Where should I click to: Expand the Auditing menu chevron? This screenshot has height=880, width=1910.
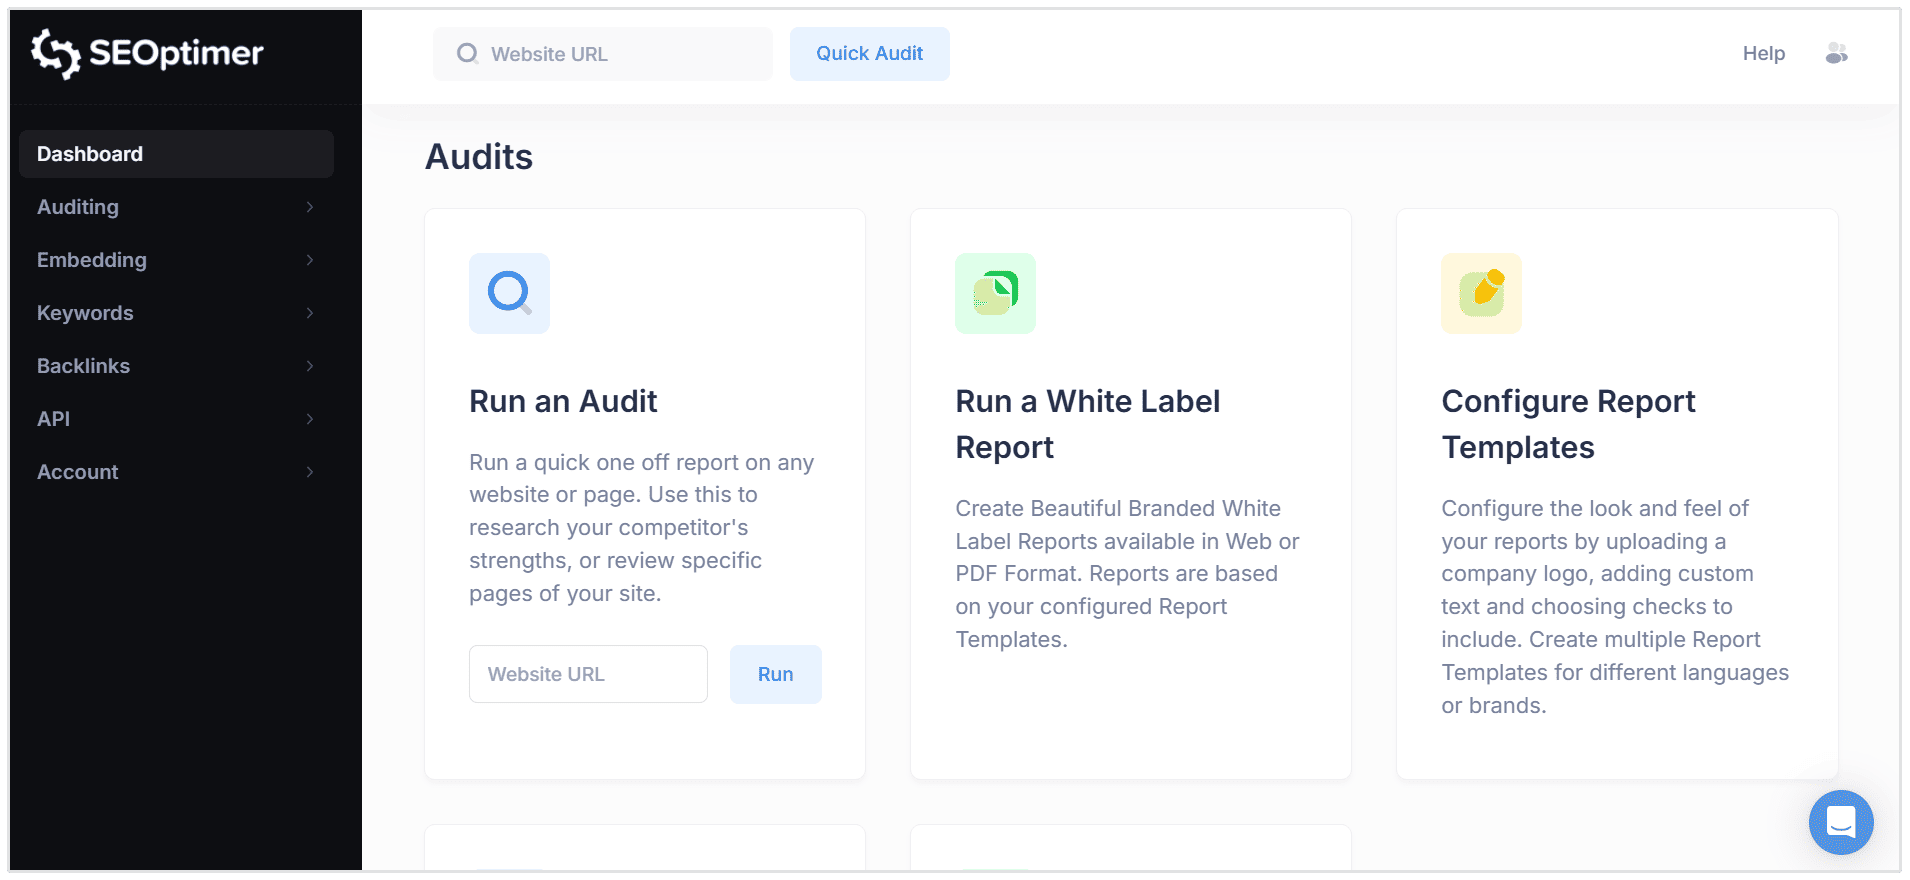click(310, 207)
